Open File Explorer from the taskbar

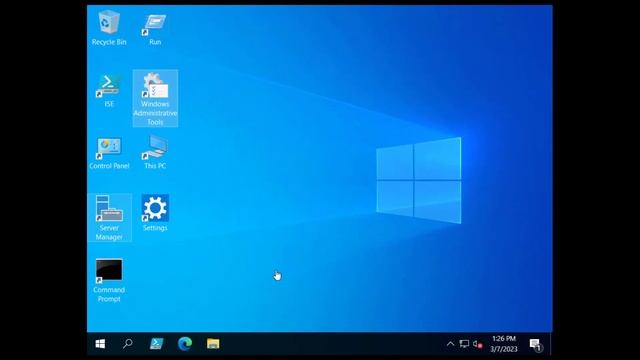pos(213,344)
